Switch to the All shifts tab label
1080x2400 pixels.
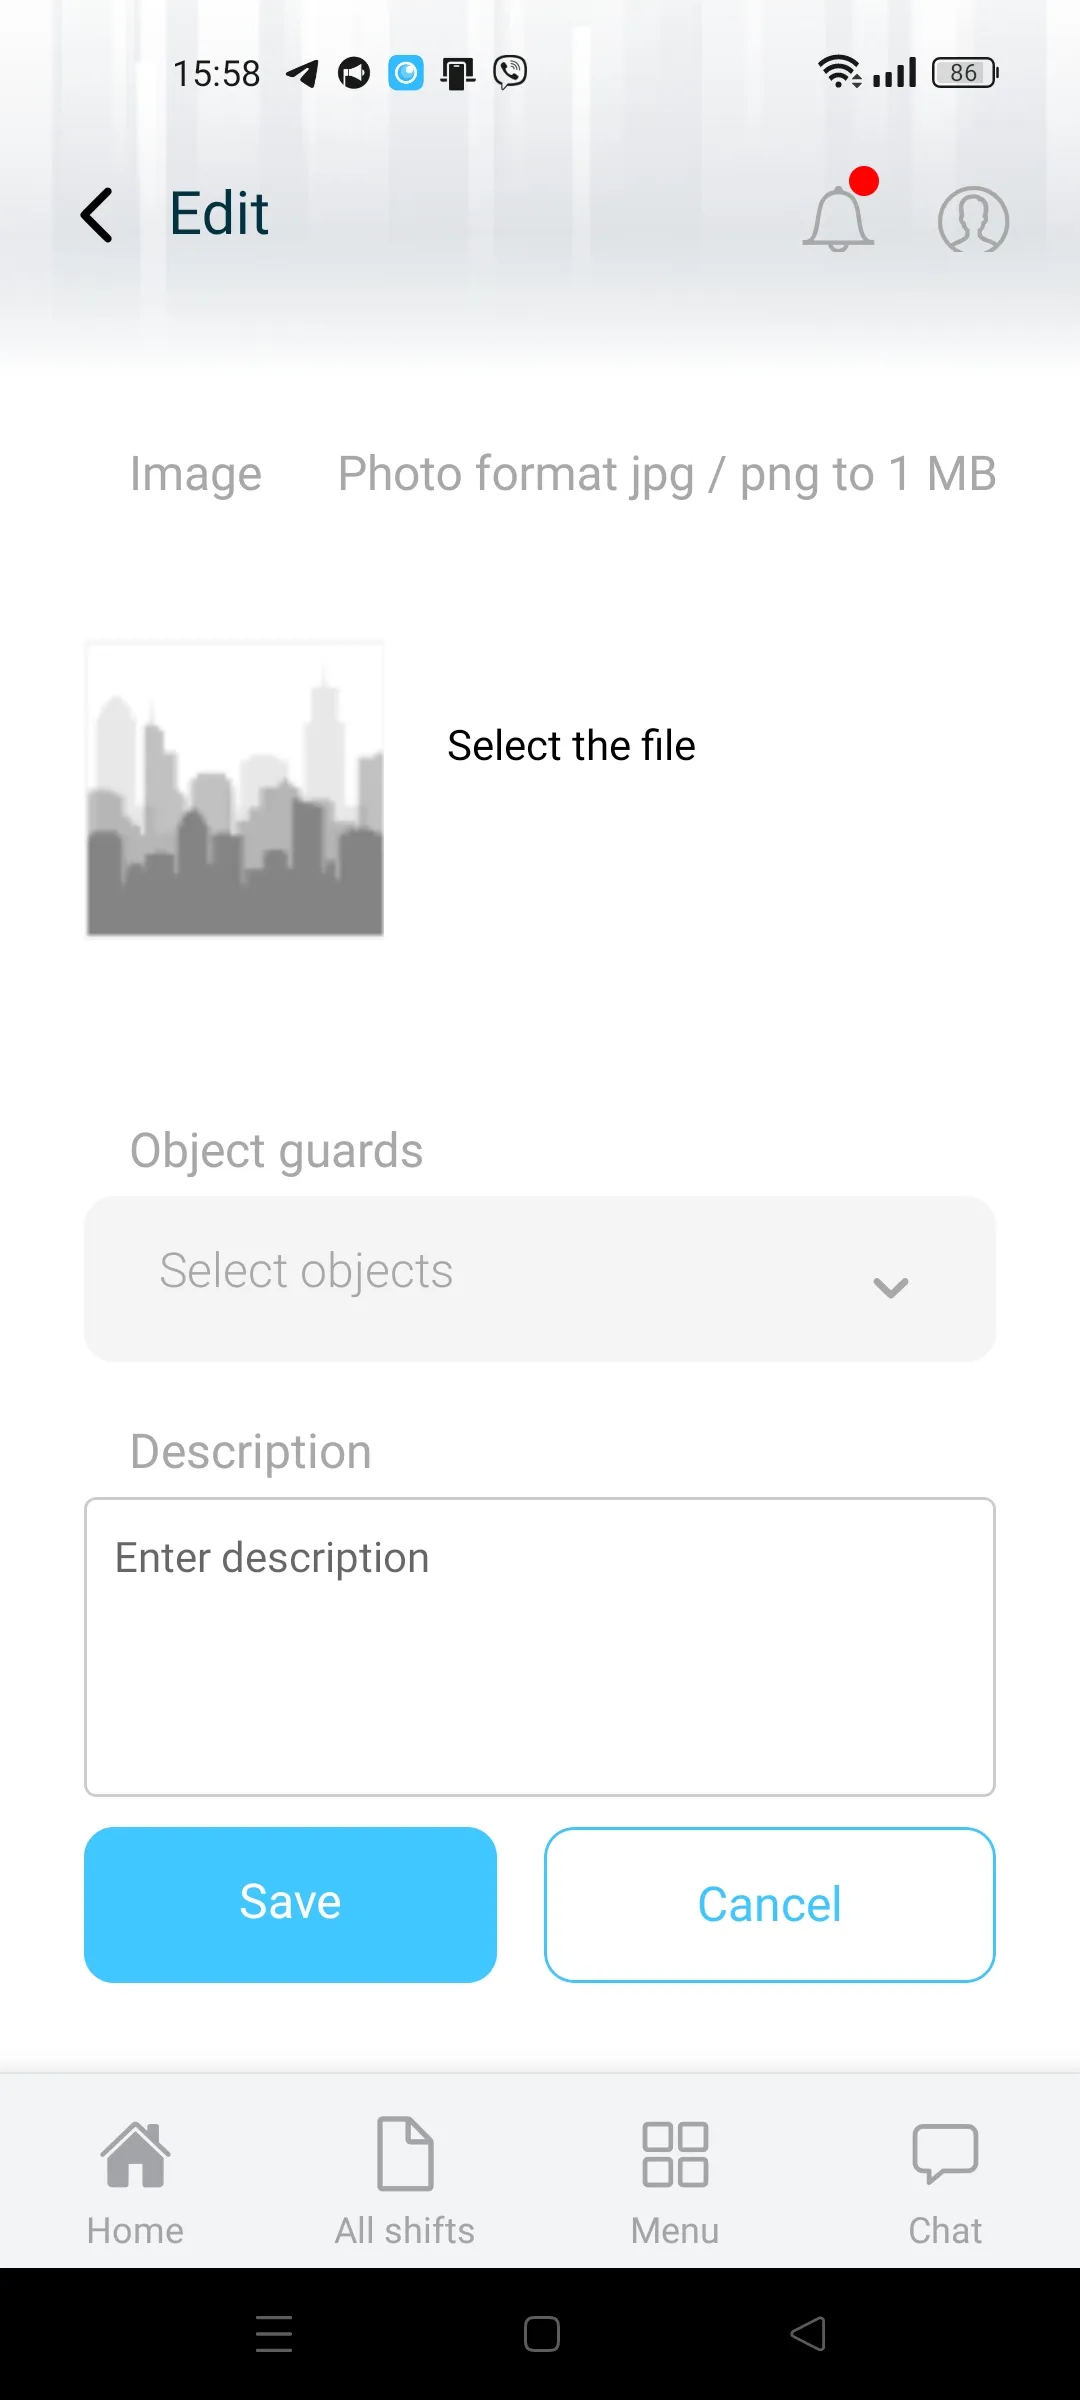(405, 2231)
